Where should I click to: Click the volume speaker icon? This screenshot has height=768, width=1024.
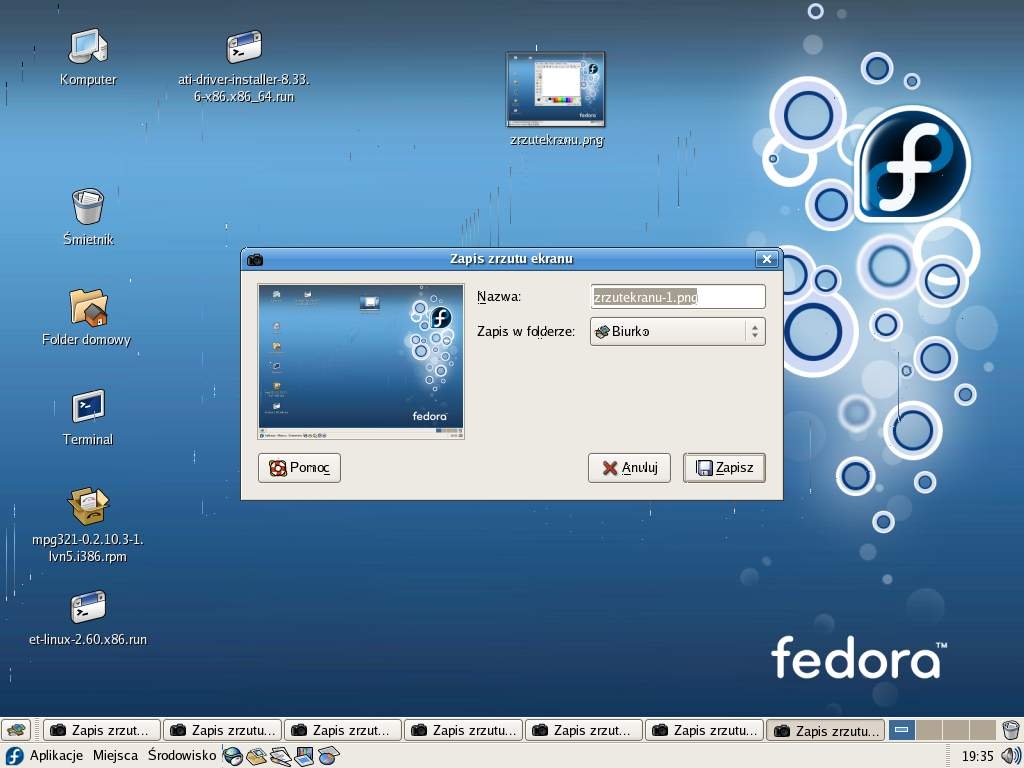coord(1010,756)
